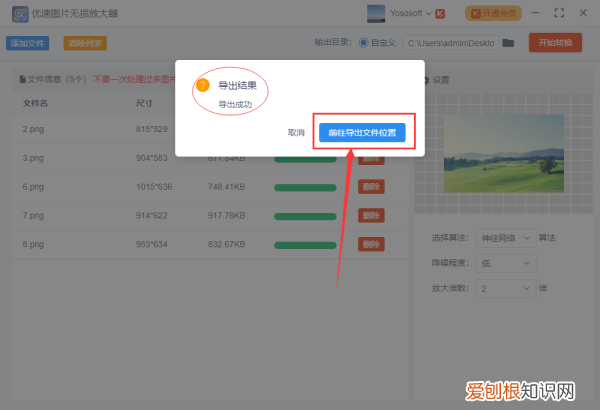The width and height of the screenshot is (600, 410).
Task: Open the 选择算法 神经网络 dropdown
Action: coord(506,238)
